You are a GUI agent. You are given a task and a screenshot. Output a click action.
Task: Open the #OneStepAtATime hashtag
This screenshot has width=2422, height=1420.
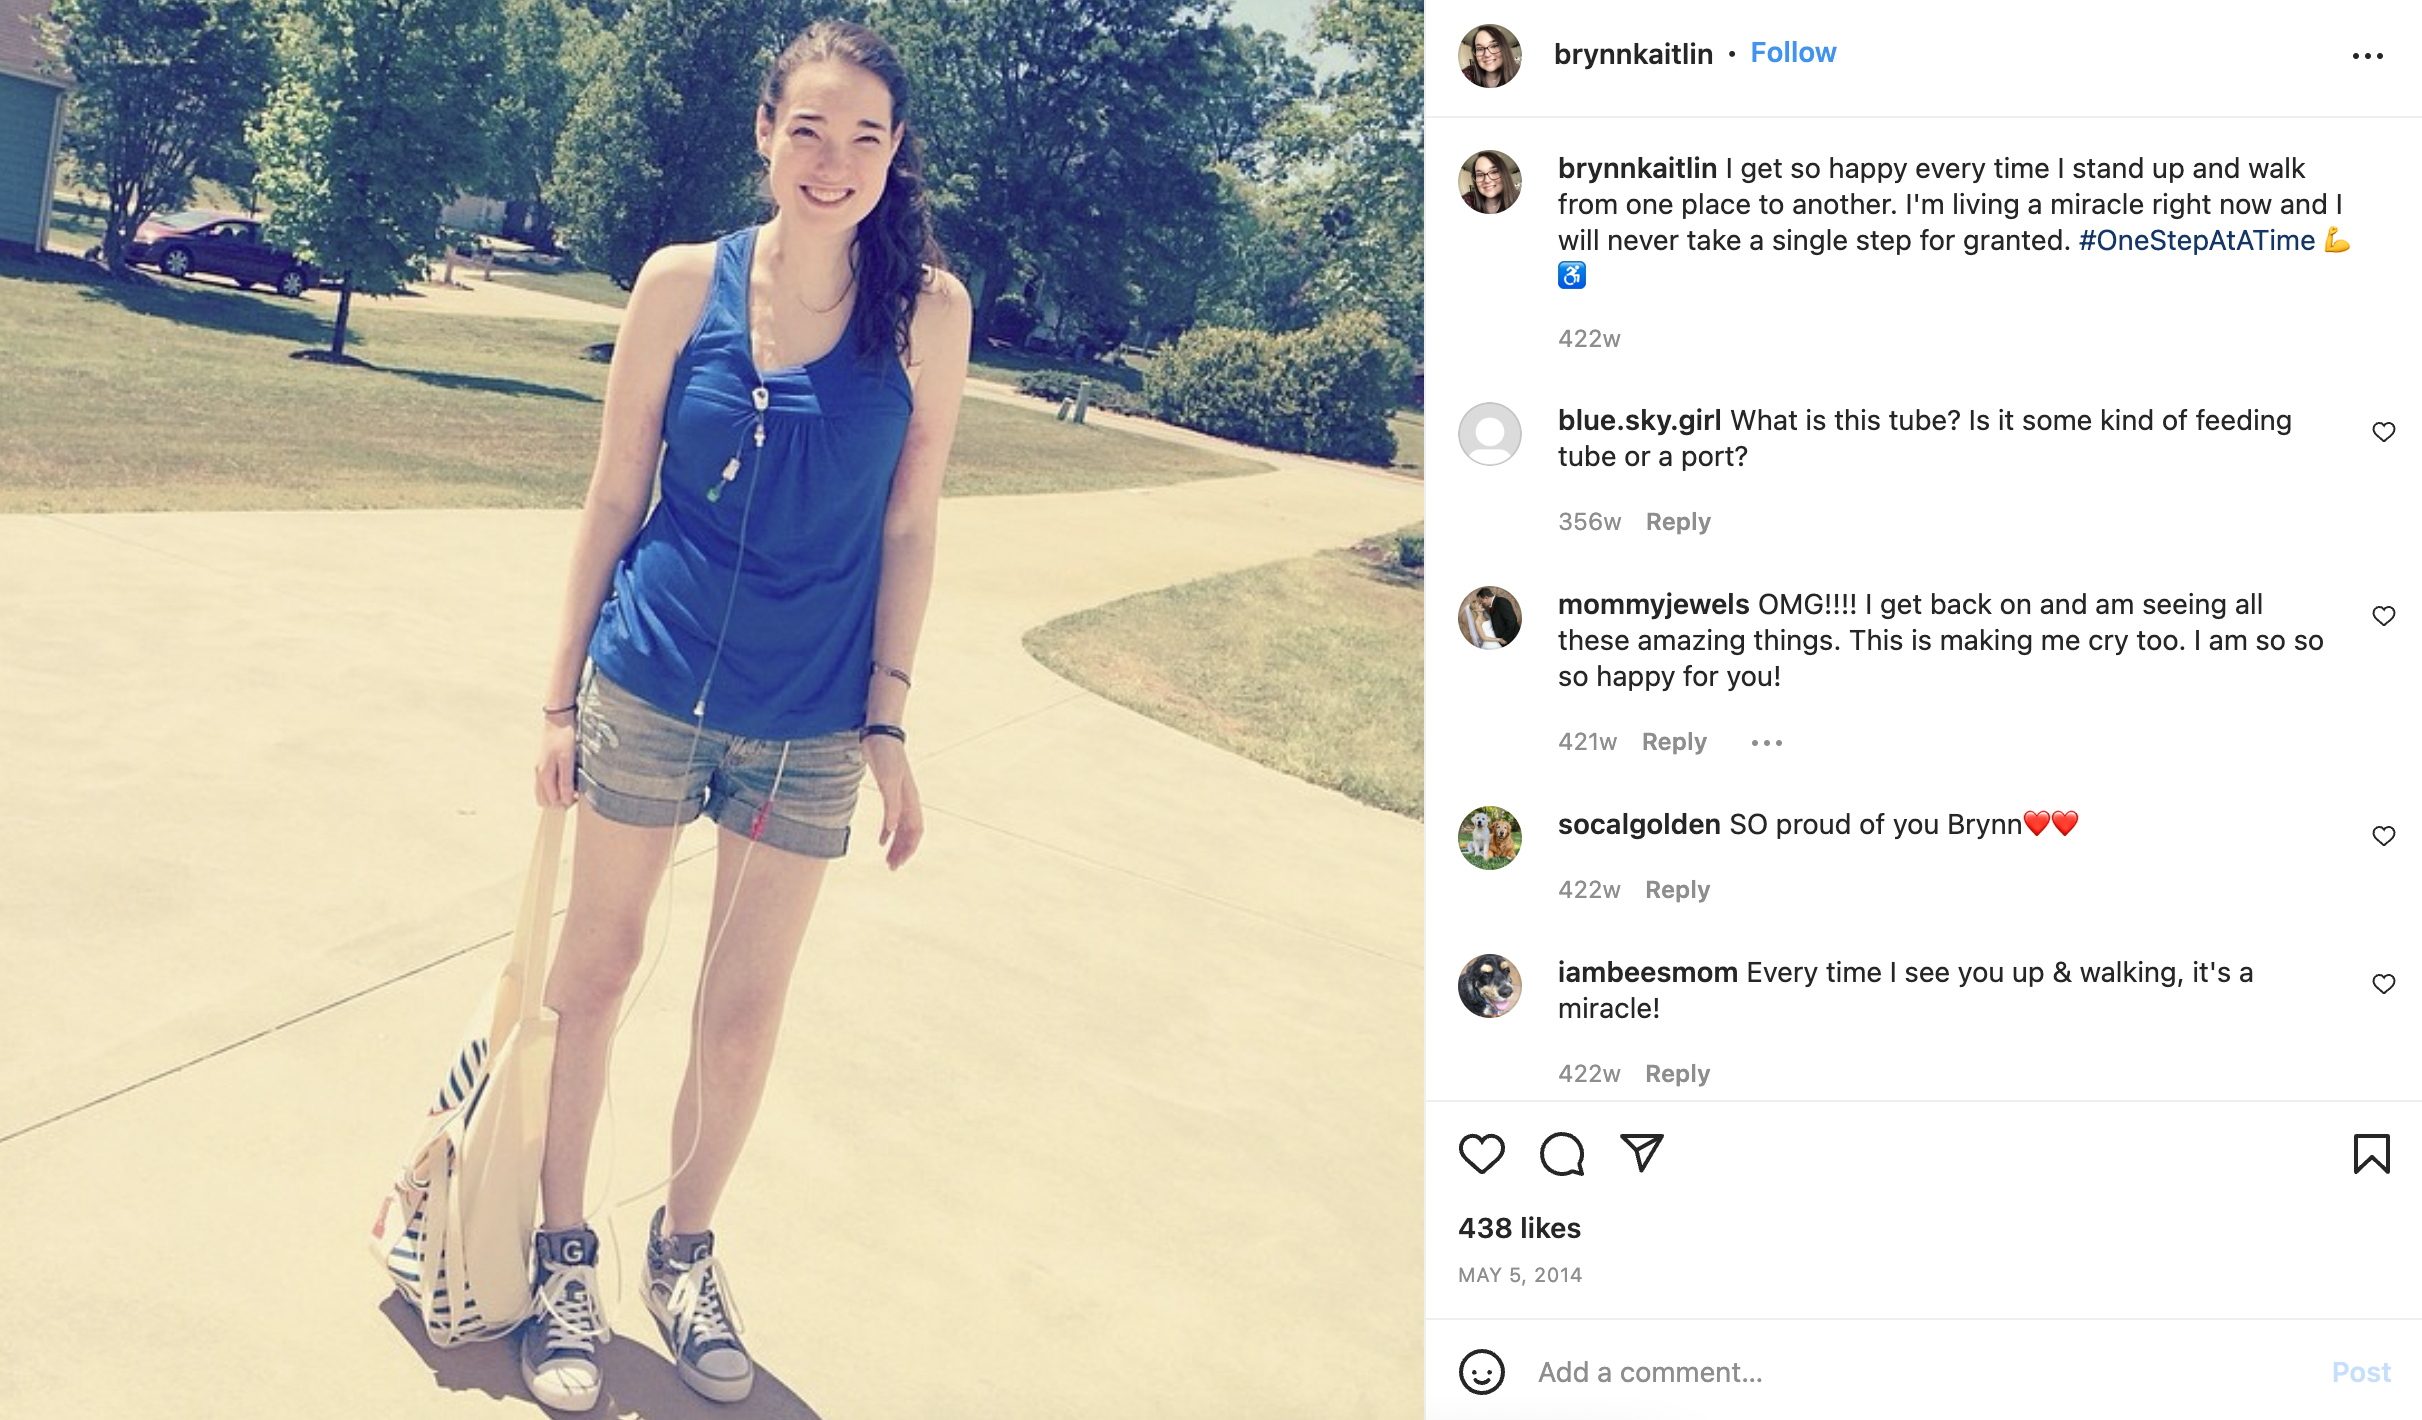(x=2196, y=241)
